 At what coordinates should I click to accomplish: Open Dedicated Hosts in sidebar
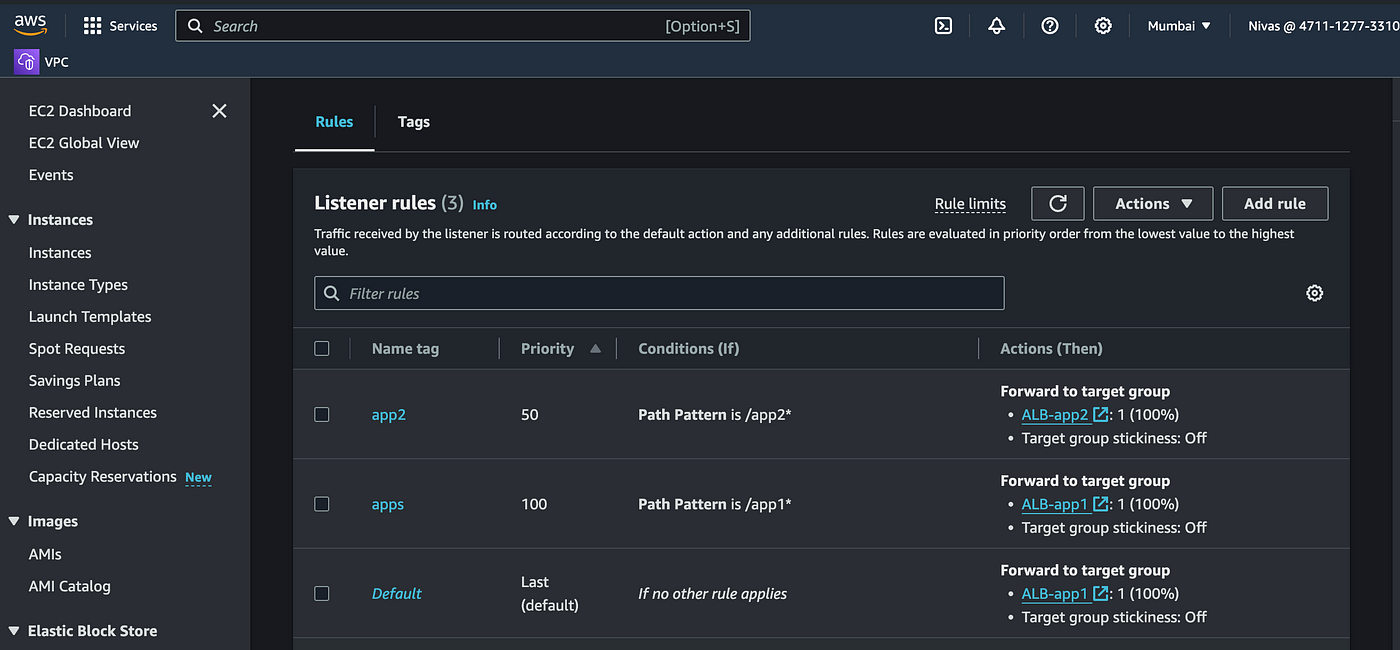tap(84, 445)
